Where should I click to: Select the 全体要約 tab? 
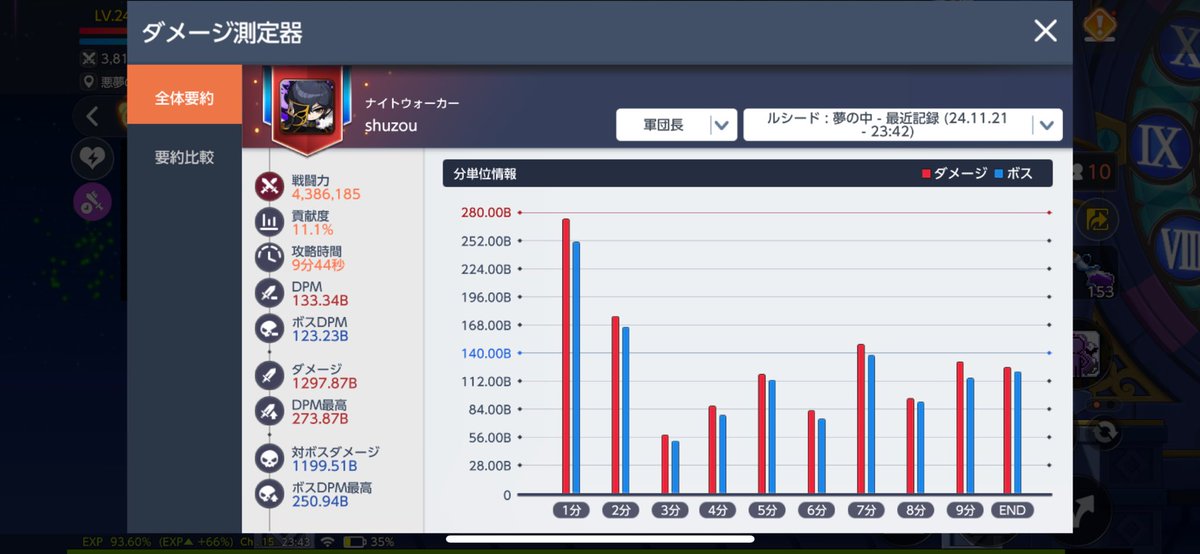[x=184, y=98]
